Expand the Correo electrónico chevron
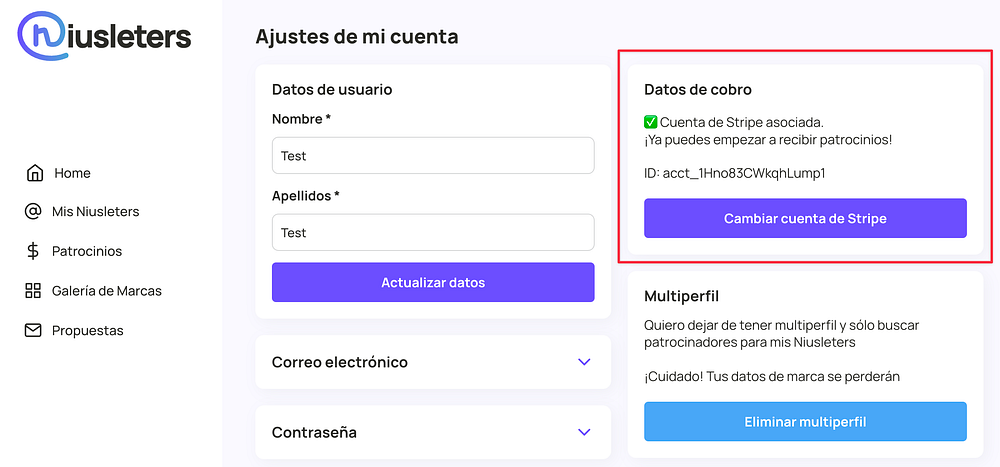This screenshot has height=467, width=1000. [x=585, y=362]
